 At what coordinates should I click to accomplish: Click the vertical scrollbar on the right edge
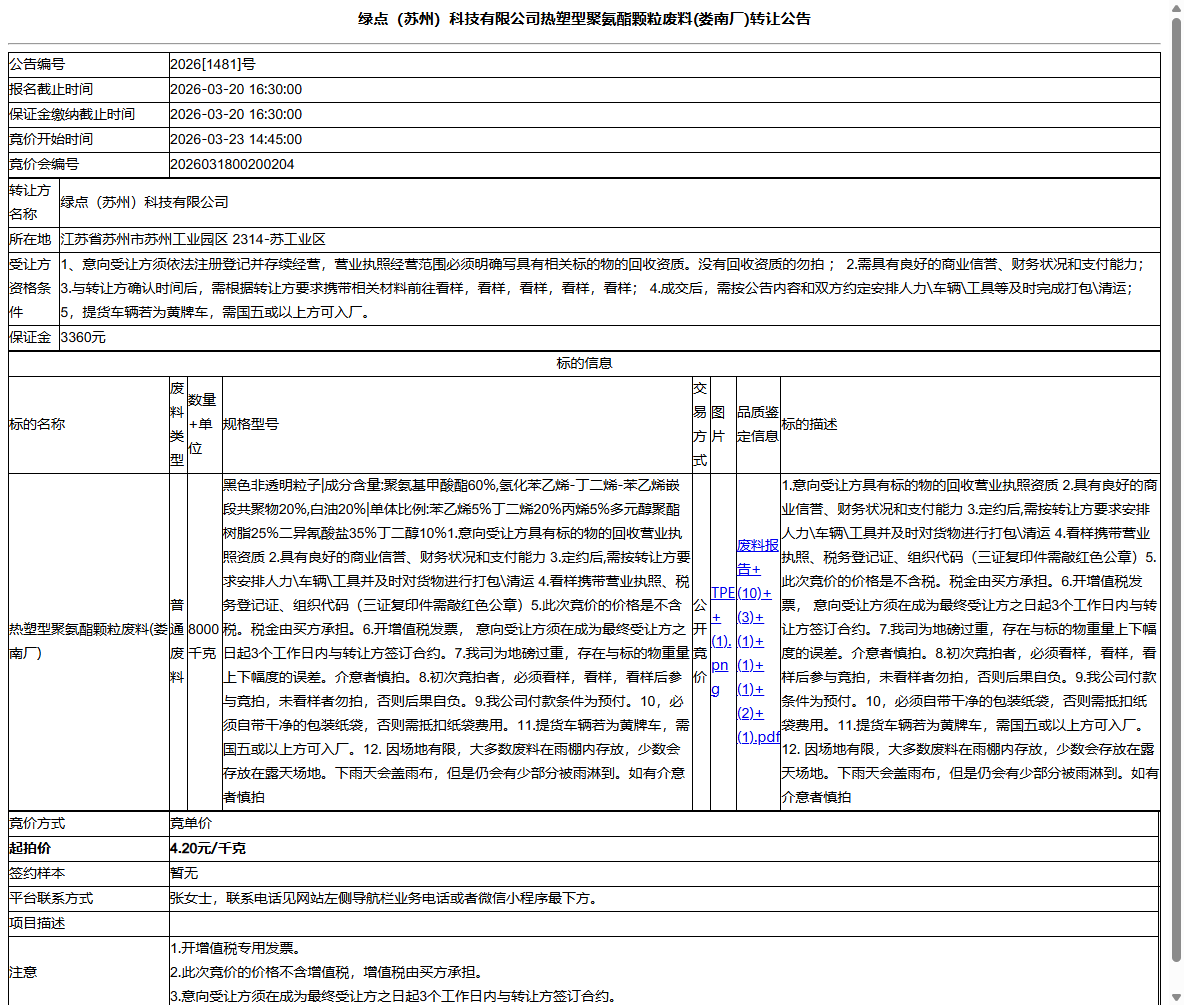click(1176, 500)
